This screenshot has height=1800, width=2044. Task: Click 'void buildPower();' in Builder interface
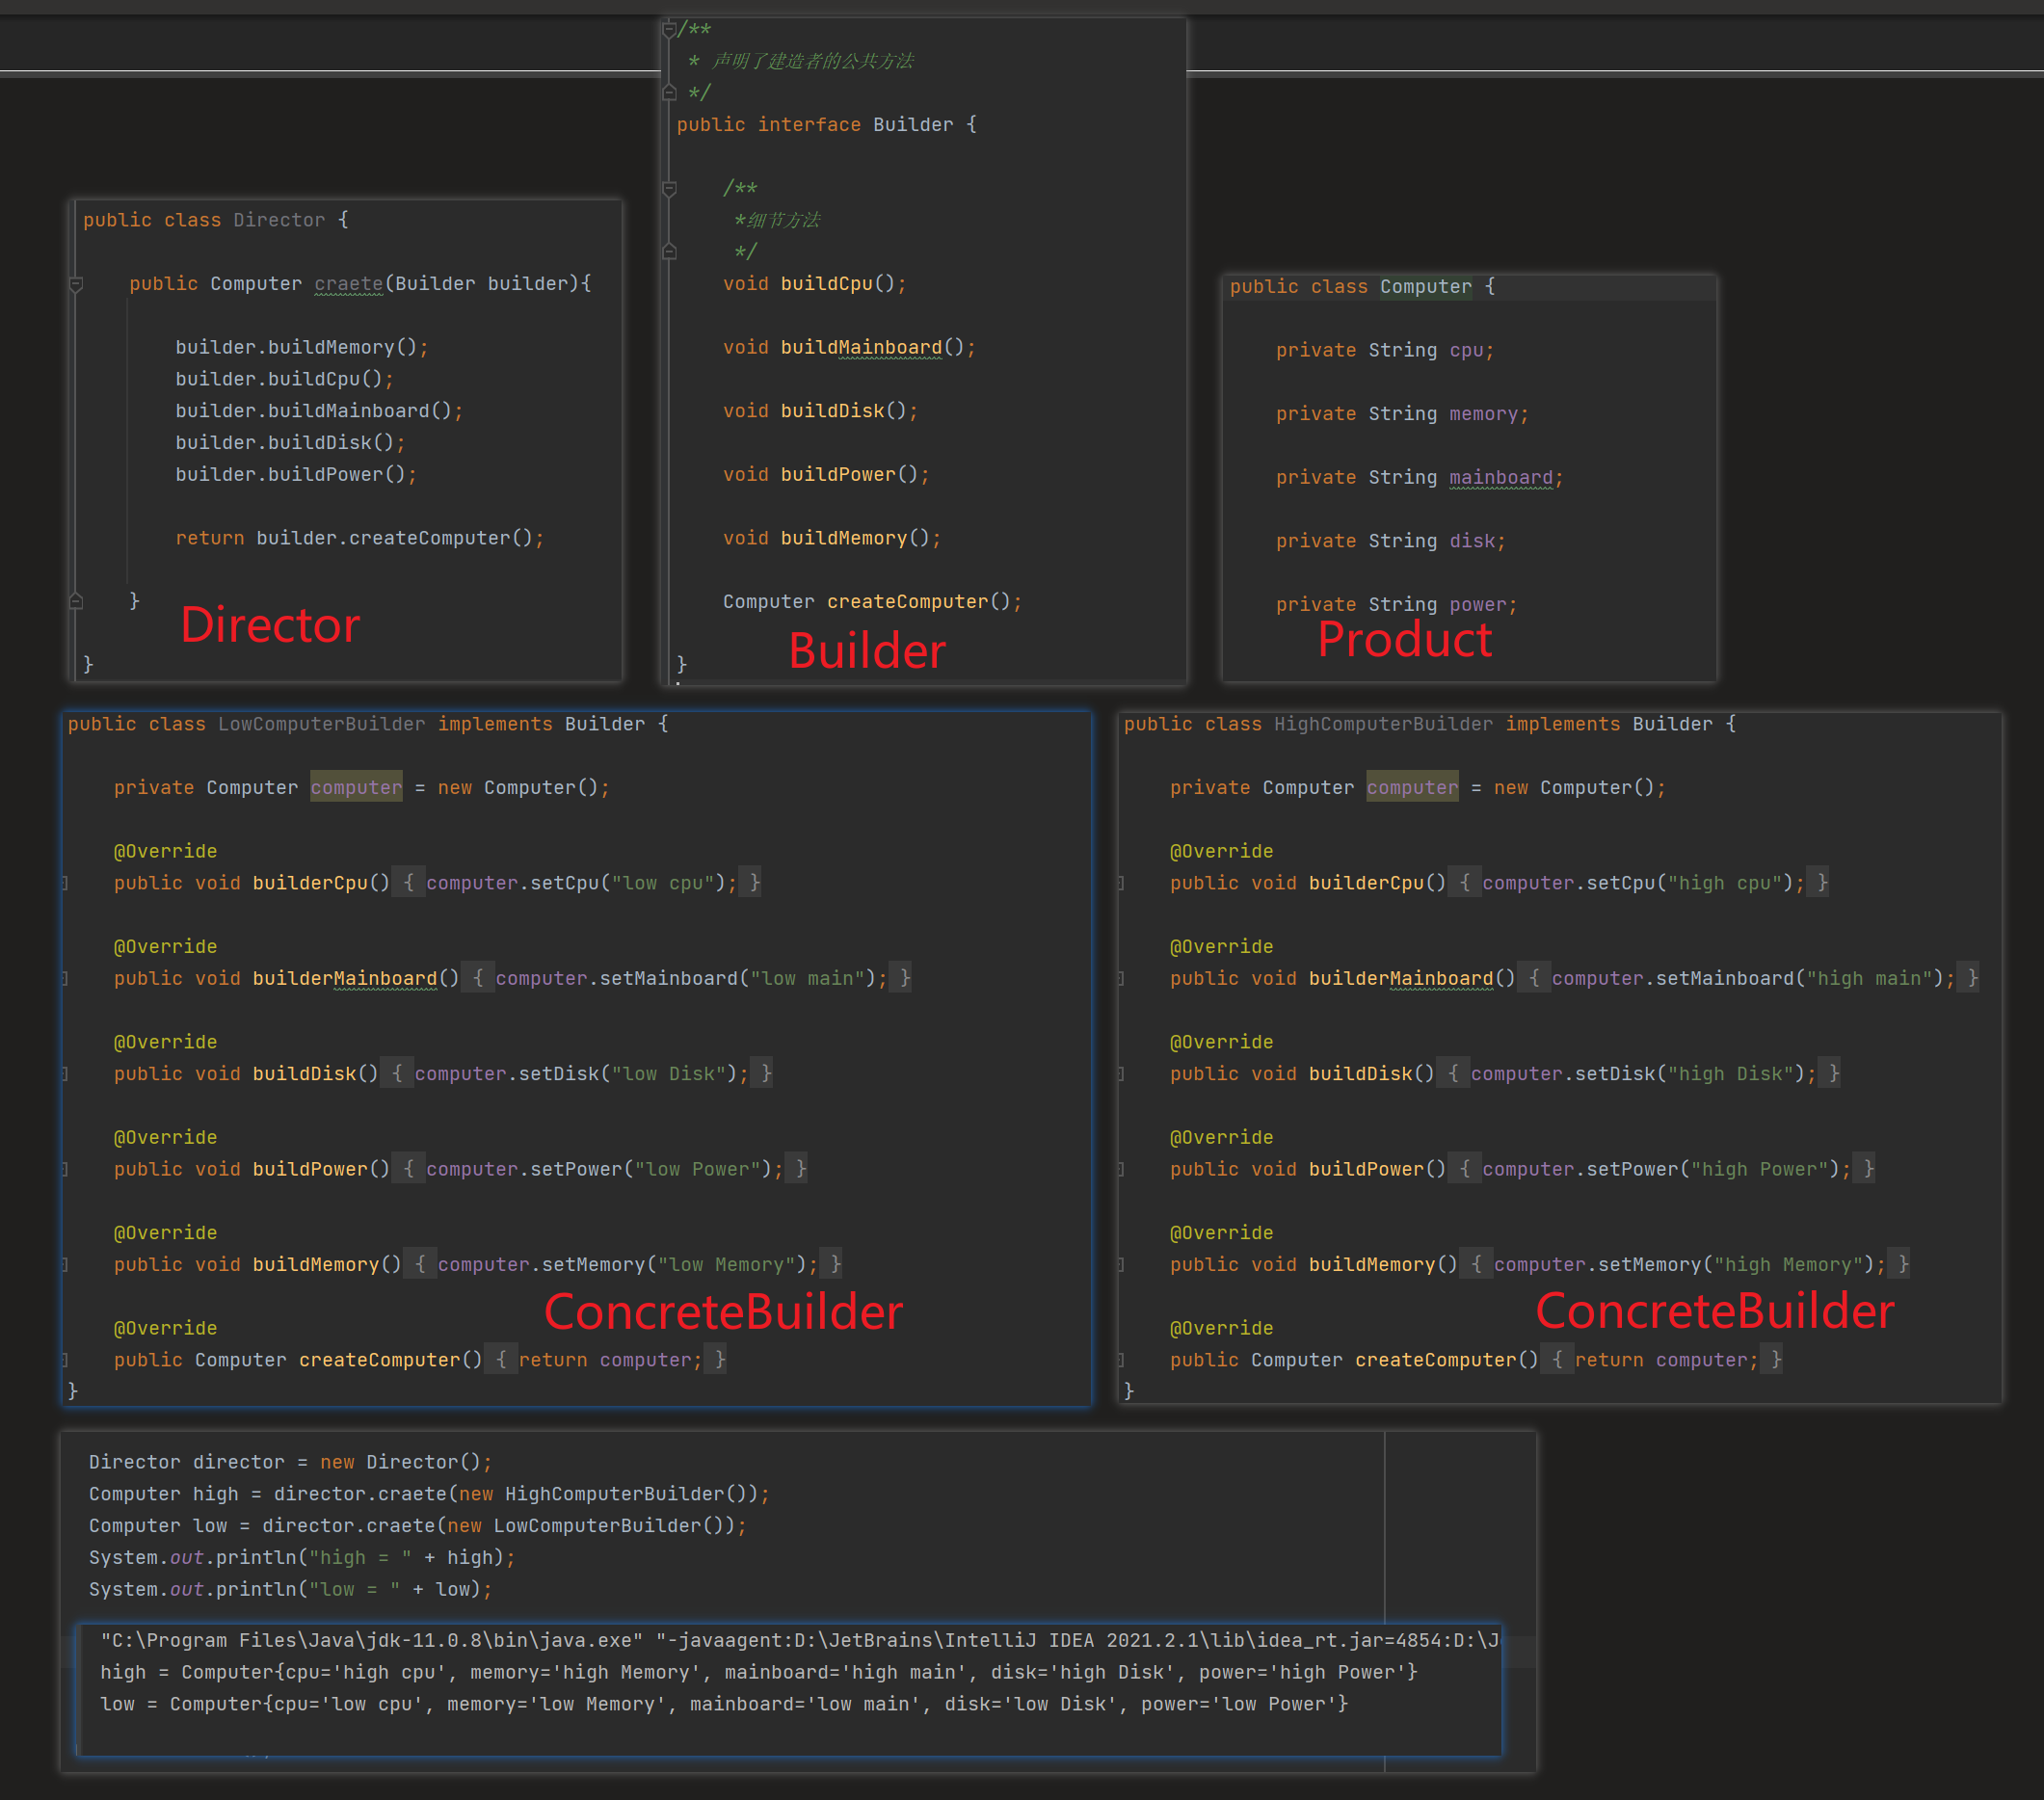coord(826,474)
